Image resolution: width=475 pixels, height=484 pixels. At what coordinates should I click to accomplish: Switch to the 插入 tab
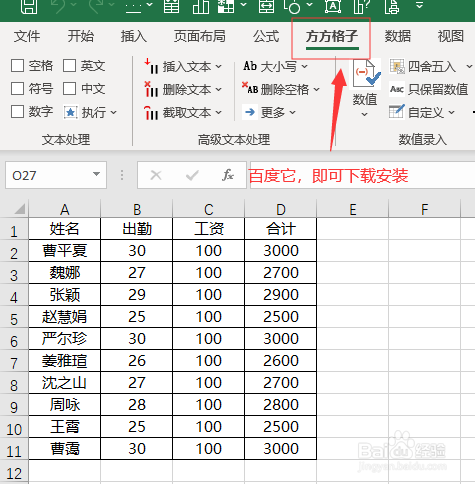(x=134, y=36)
